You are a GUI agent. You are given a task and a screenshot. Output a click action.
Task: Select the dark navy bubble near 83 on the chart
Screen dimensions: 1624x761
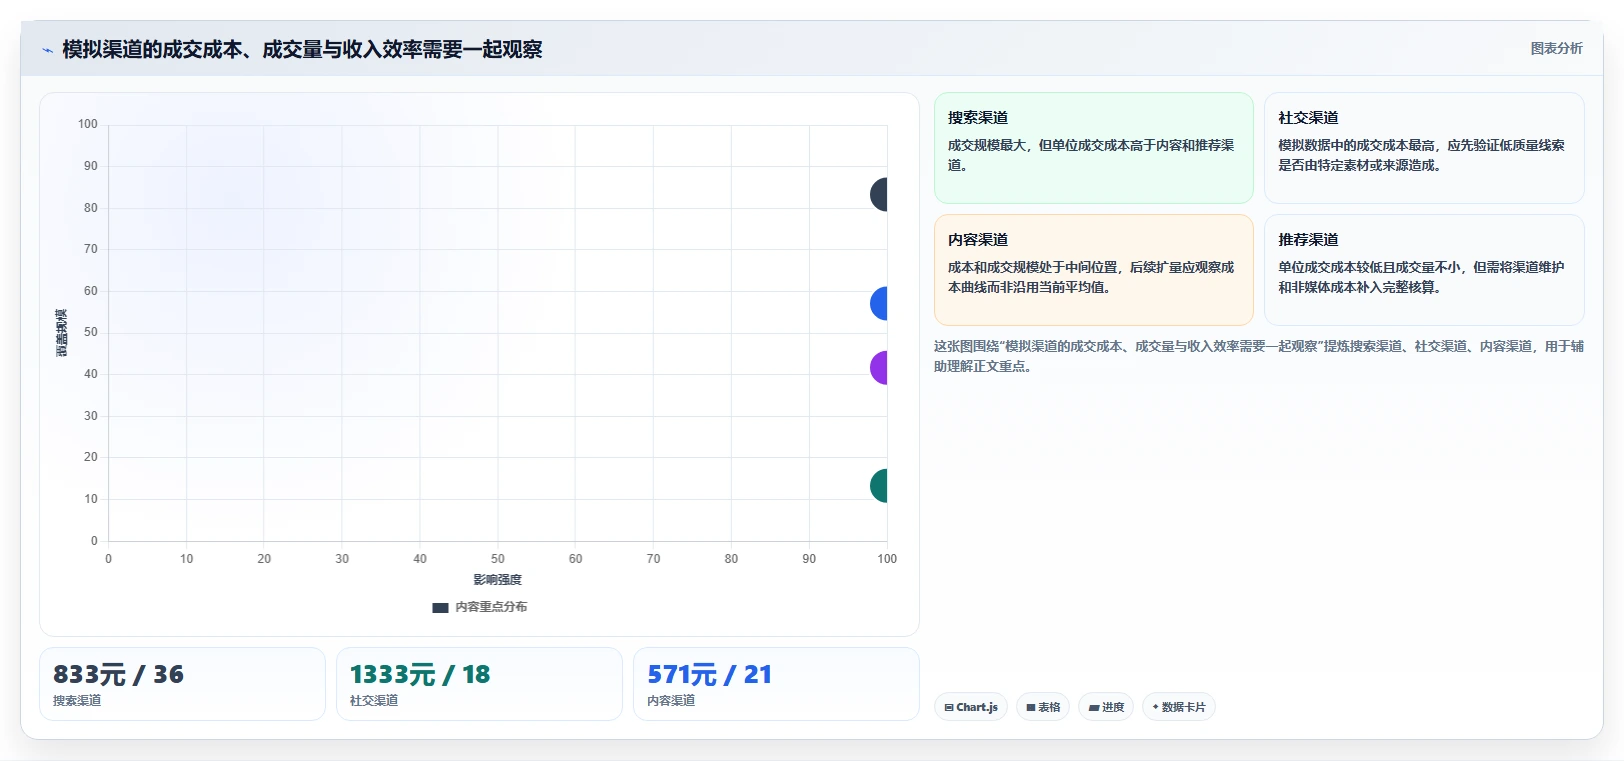coord(879,194)
